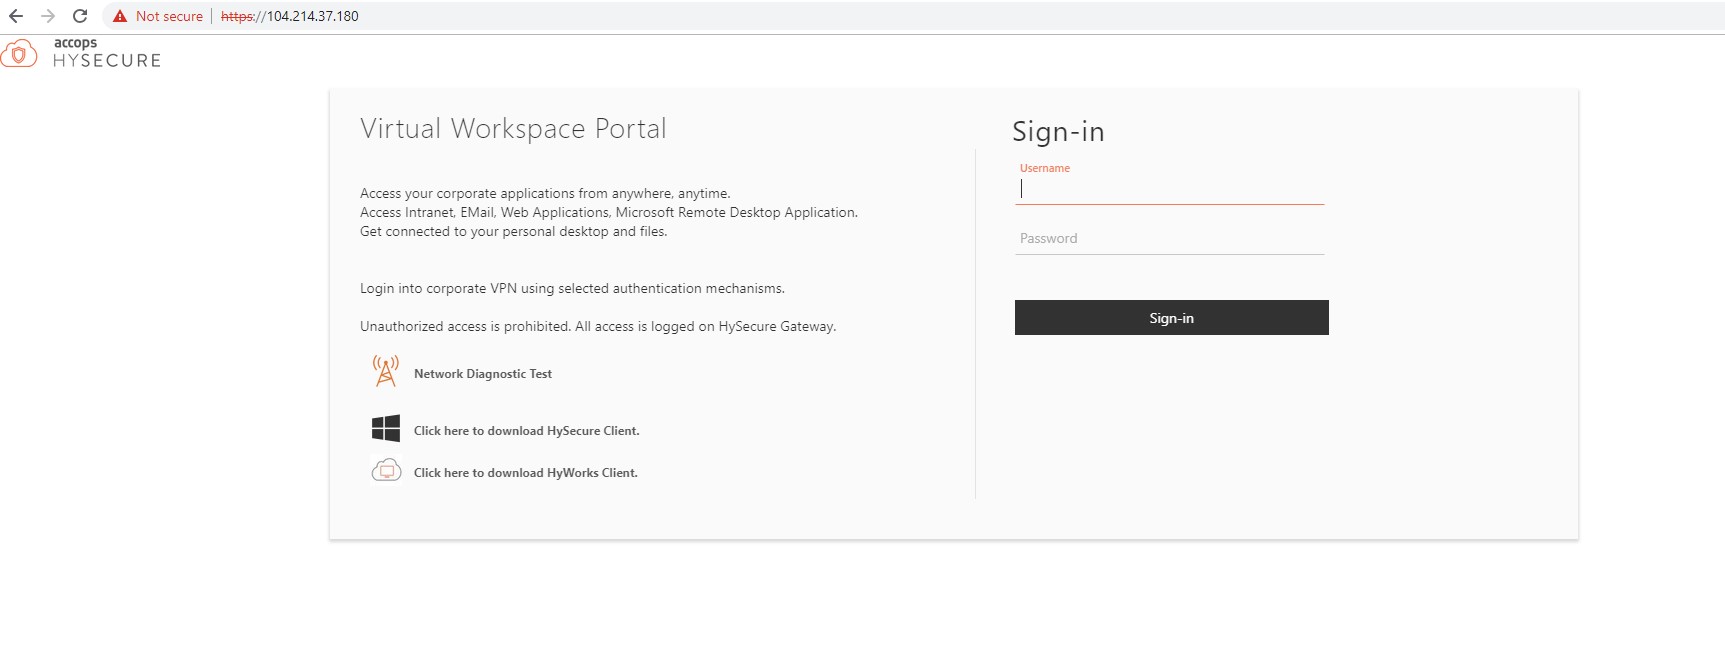Click the Virtual Workspace Portal heading
Image resolution: width=1725 pixels, height=649 pixels.
point(513,129)
